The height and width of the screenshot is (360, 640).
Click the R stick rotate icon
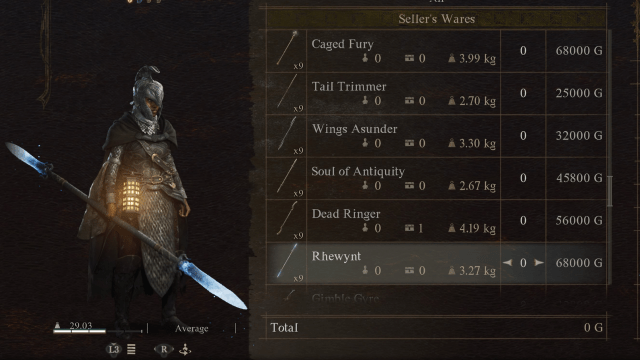[x=164, y=349]
